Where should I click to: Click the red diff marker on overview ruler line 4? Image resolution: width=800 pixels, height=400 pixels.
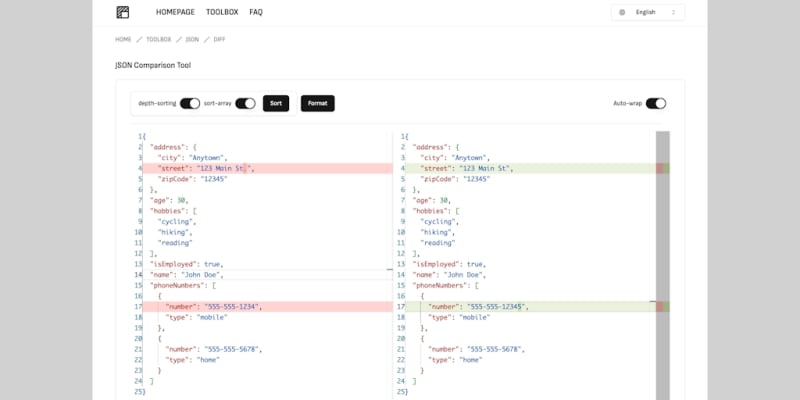click(662, 168)
